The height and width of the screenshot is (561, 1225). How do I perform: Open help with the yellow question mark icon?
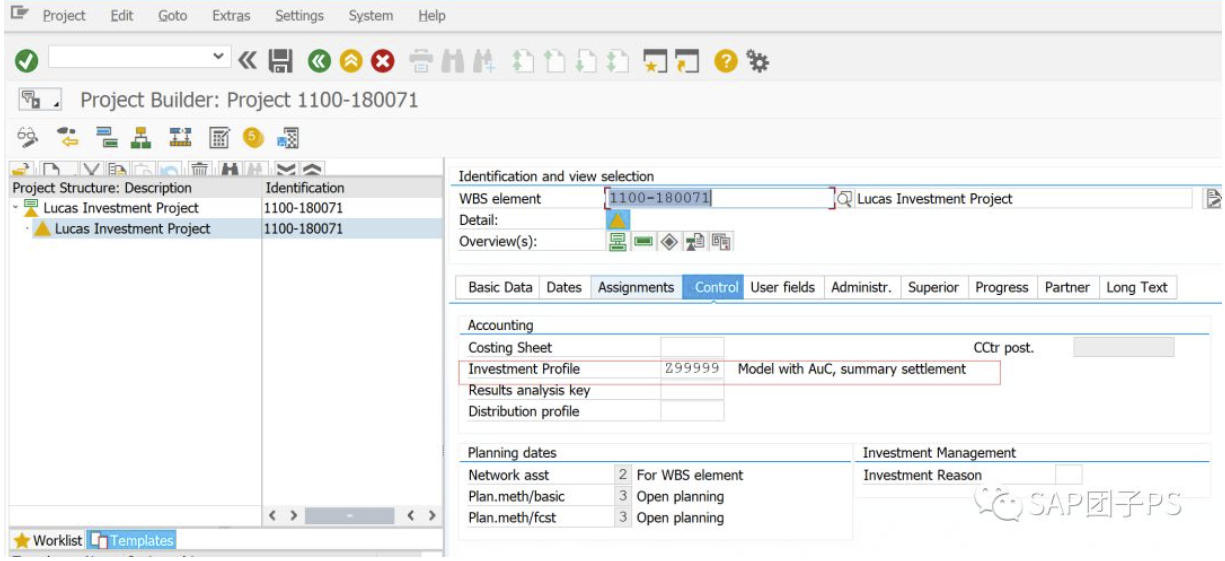(727, 62)
